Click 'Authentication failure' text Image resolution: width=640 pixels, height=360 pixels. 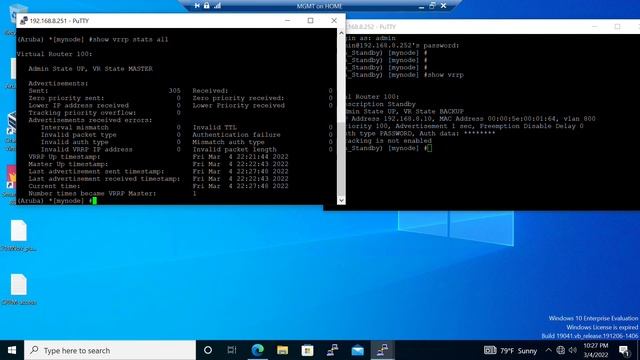pyautogui.click(x=236, y=135)
